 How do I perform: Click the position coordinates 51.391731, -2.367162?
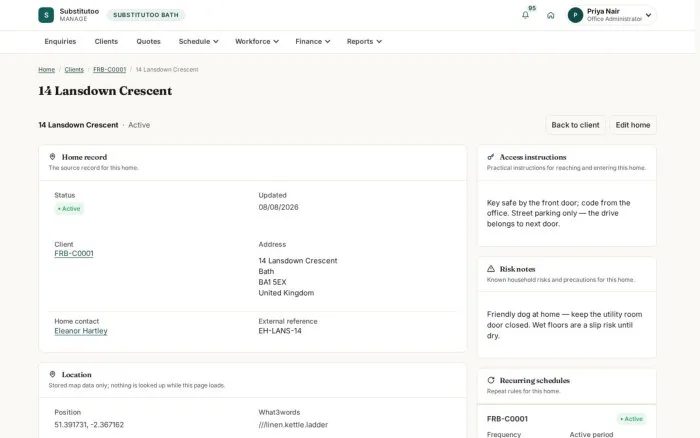(89, 425)
